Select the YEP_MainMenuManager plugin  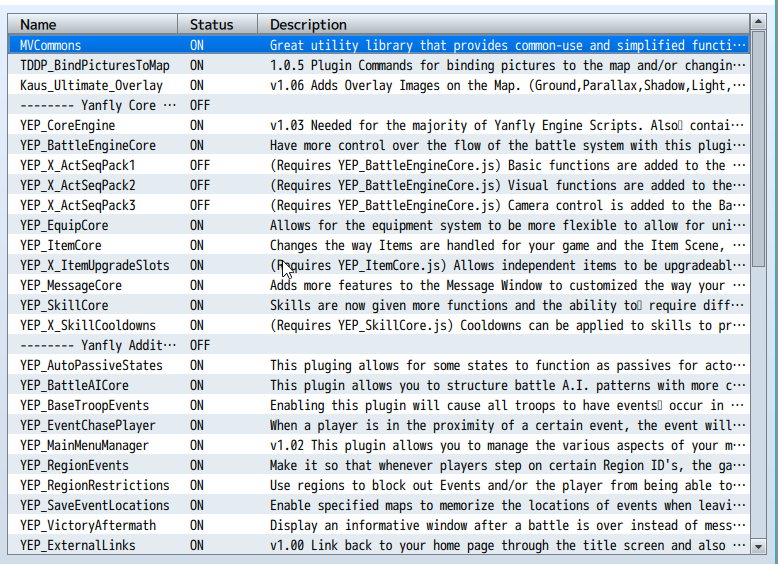pyautogui.click(x=379, y=445)
